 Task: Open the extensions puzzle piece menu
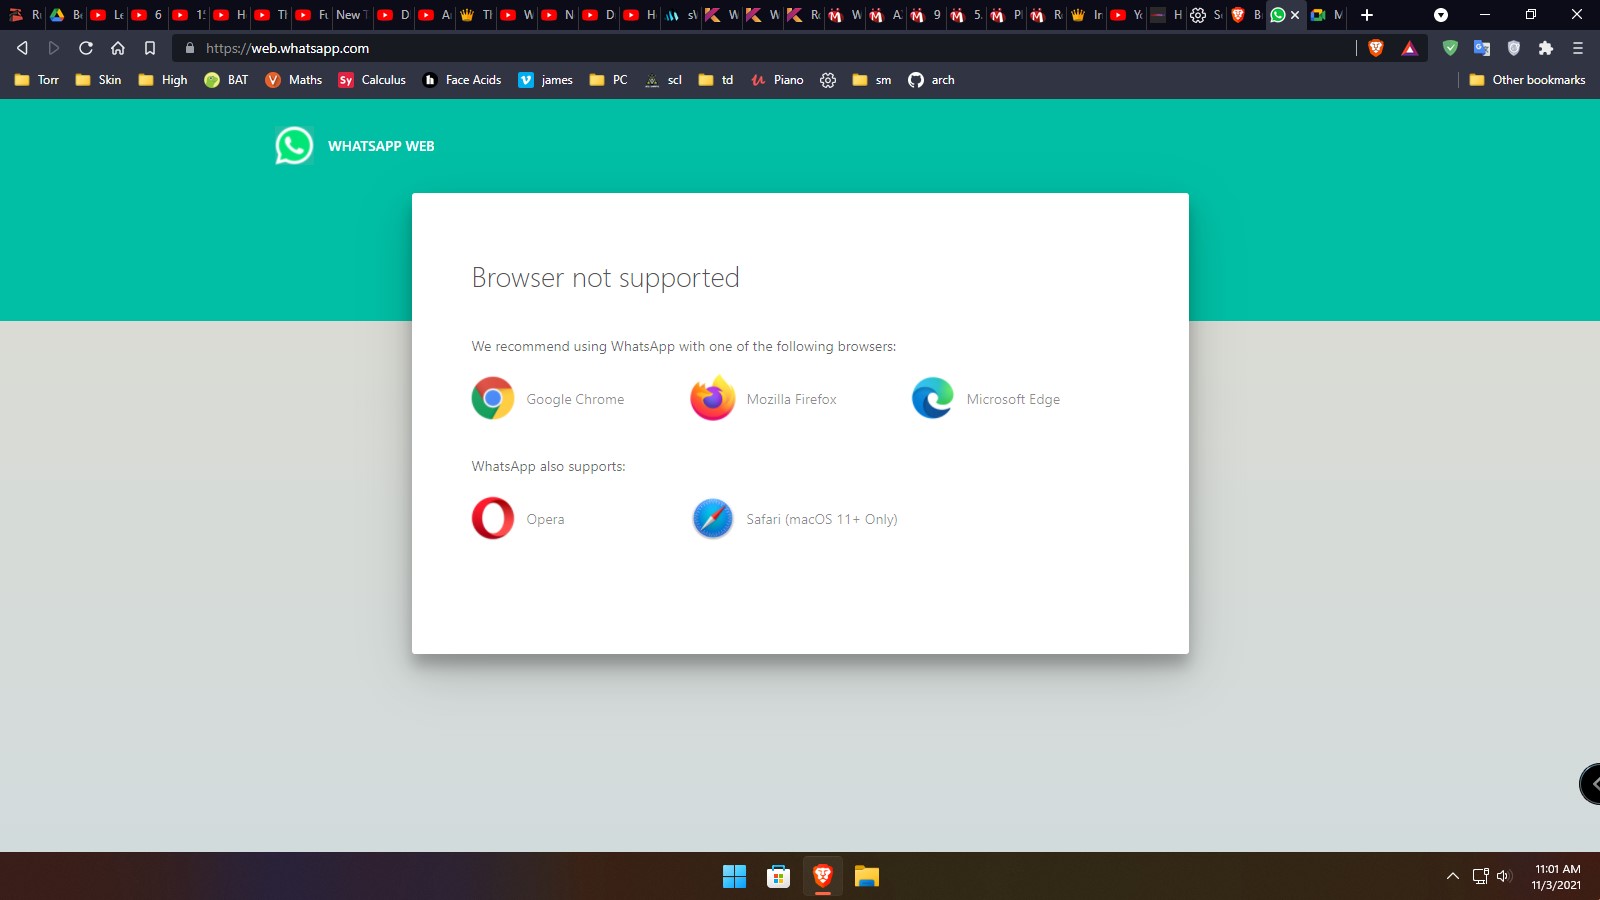click(x=1546, y=48)
